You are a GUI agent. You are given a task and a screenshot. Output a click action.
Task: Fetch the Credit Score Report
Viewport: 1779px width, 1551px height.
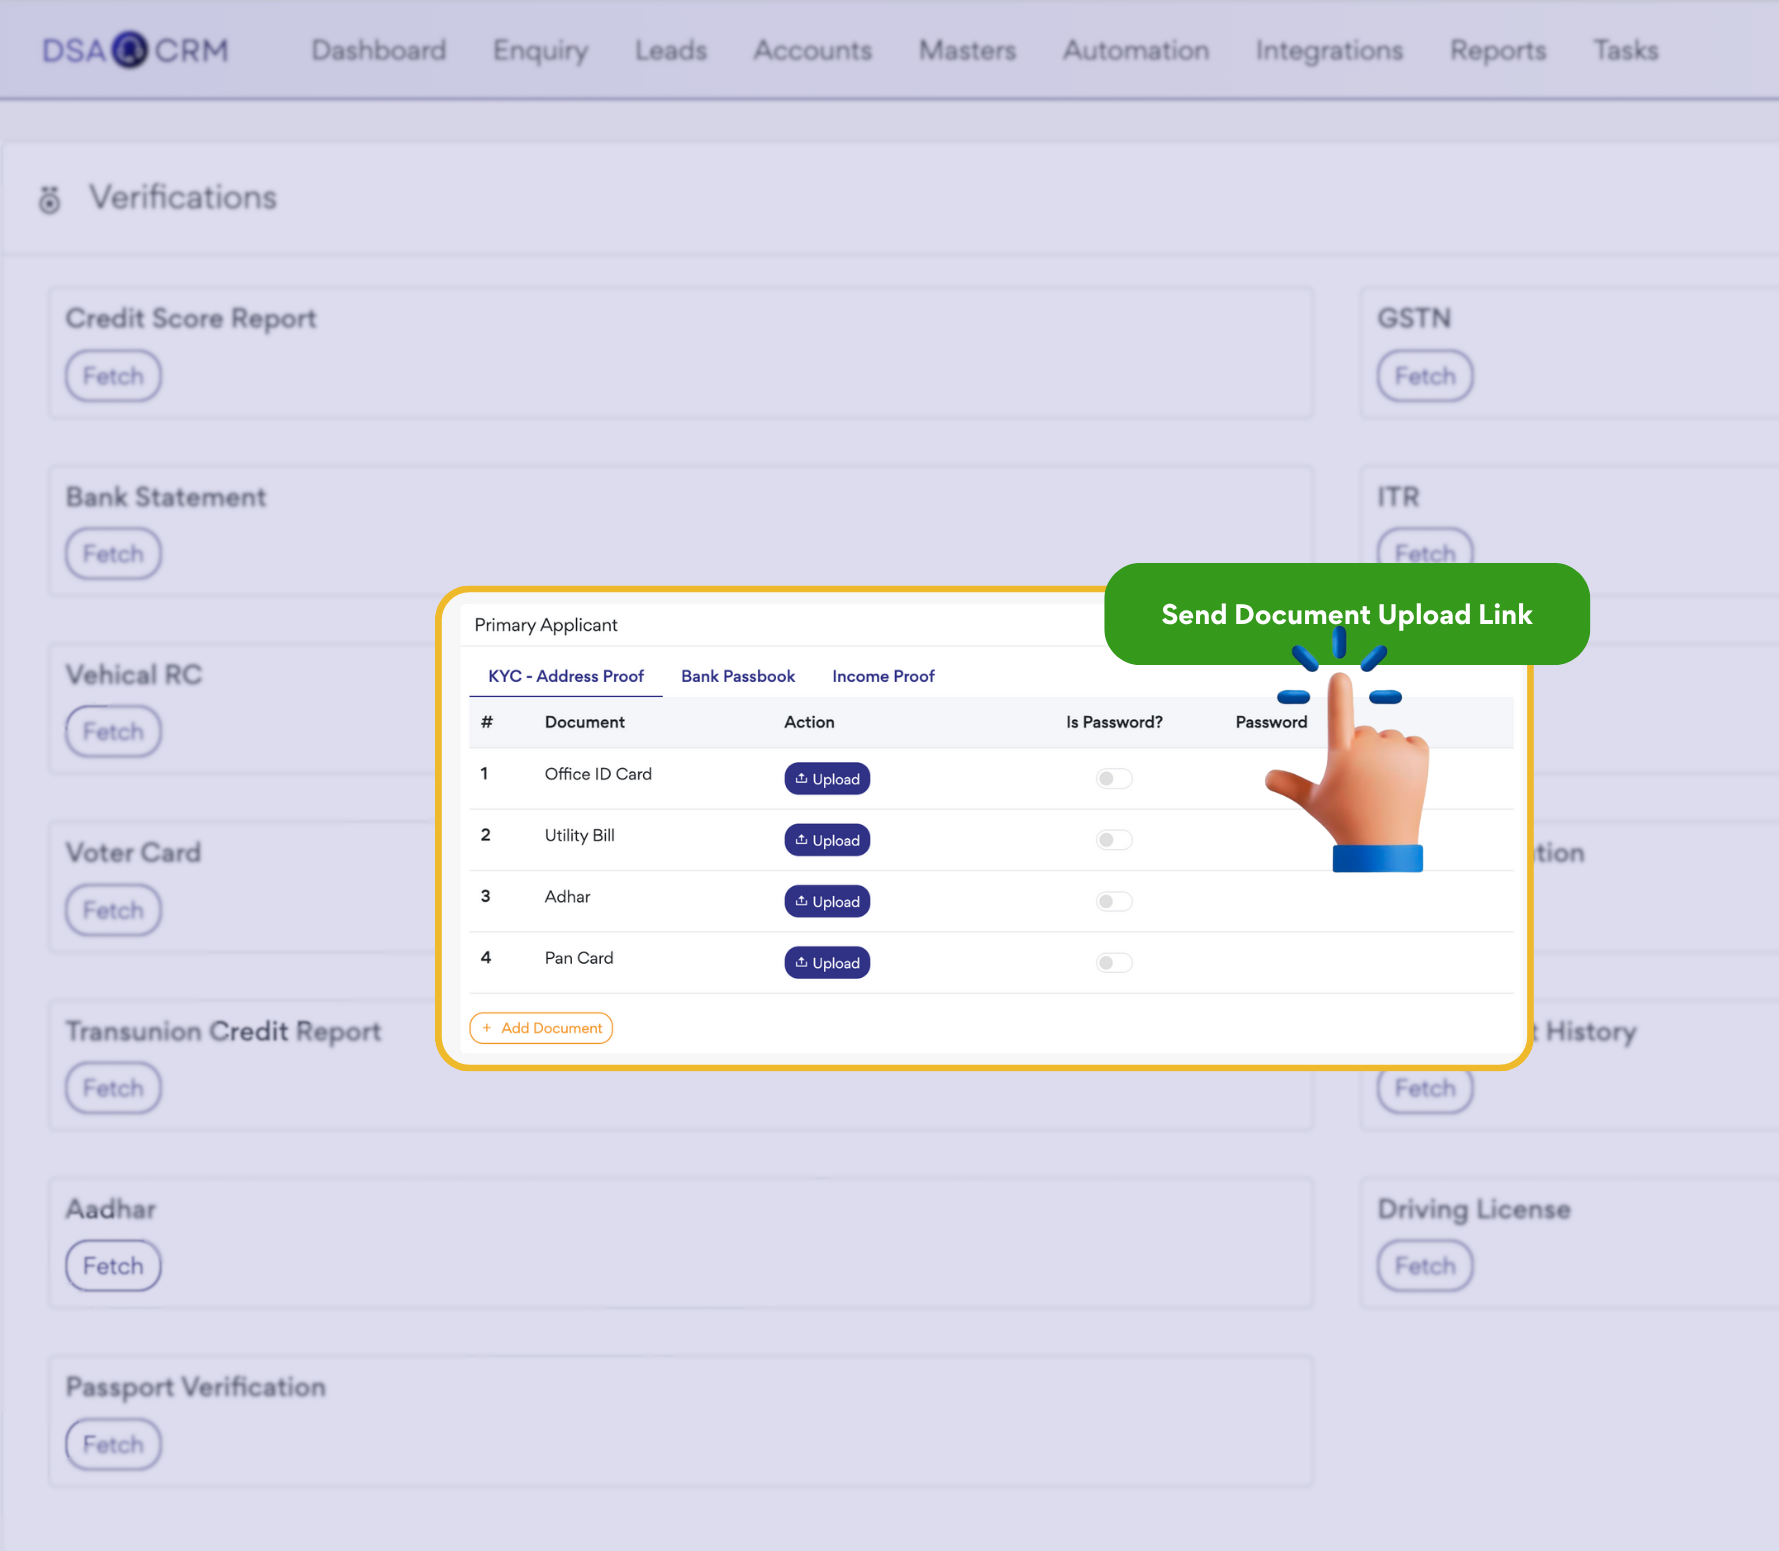tap(113, 376)
